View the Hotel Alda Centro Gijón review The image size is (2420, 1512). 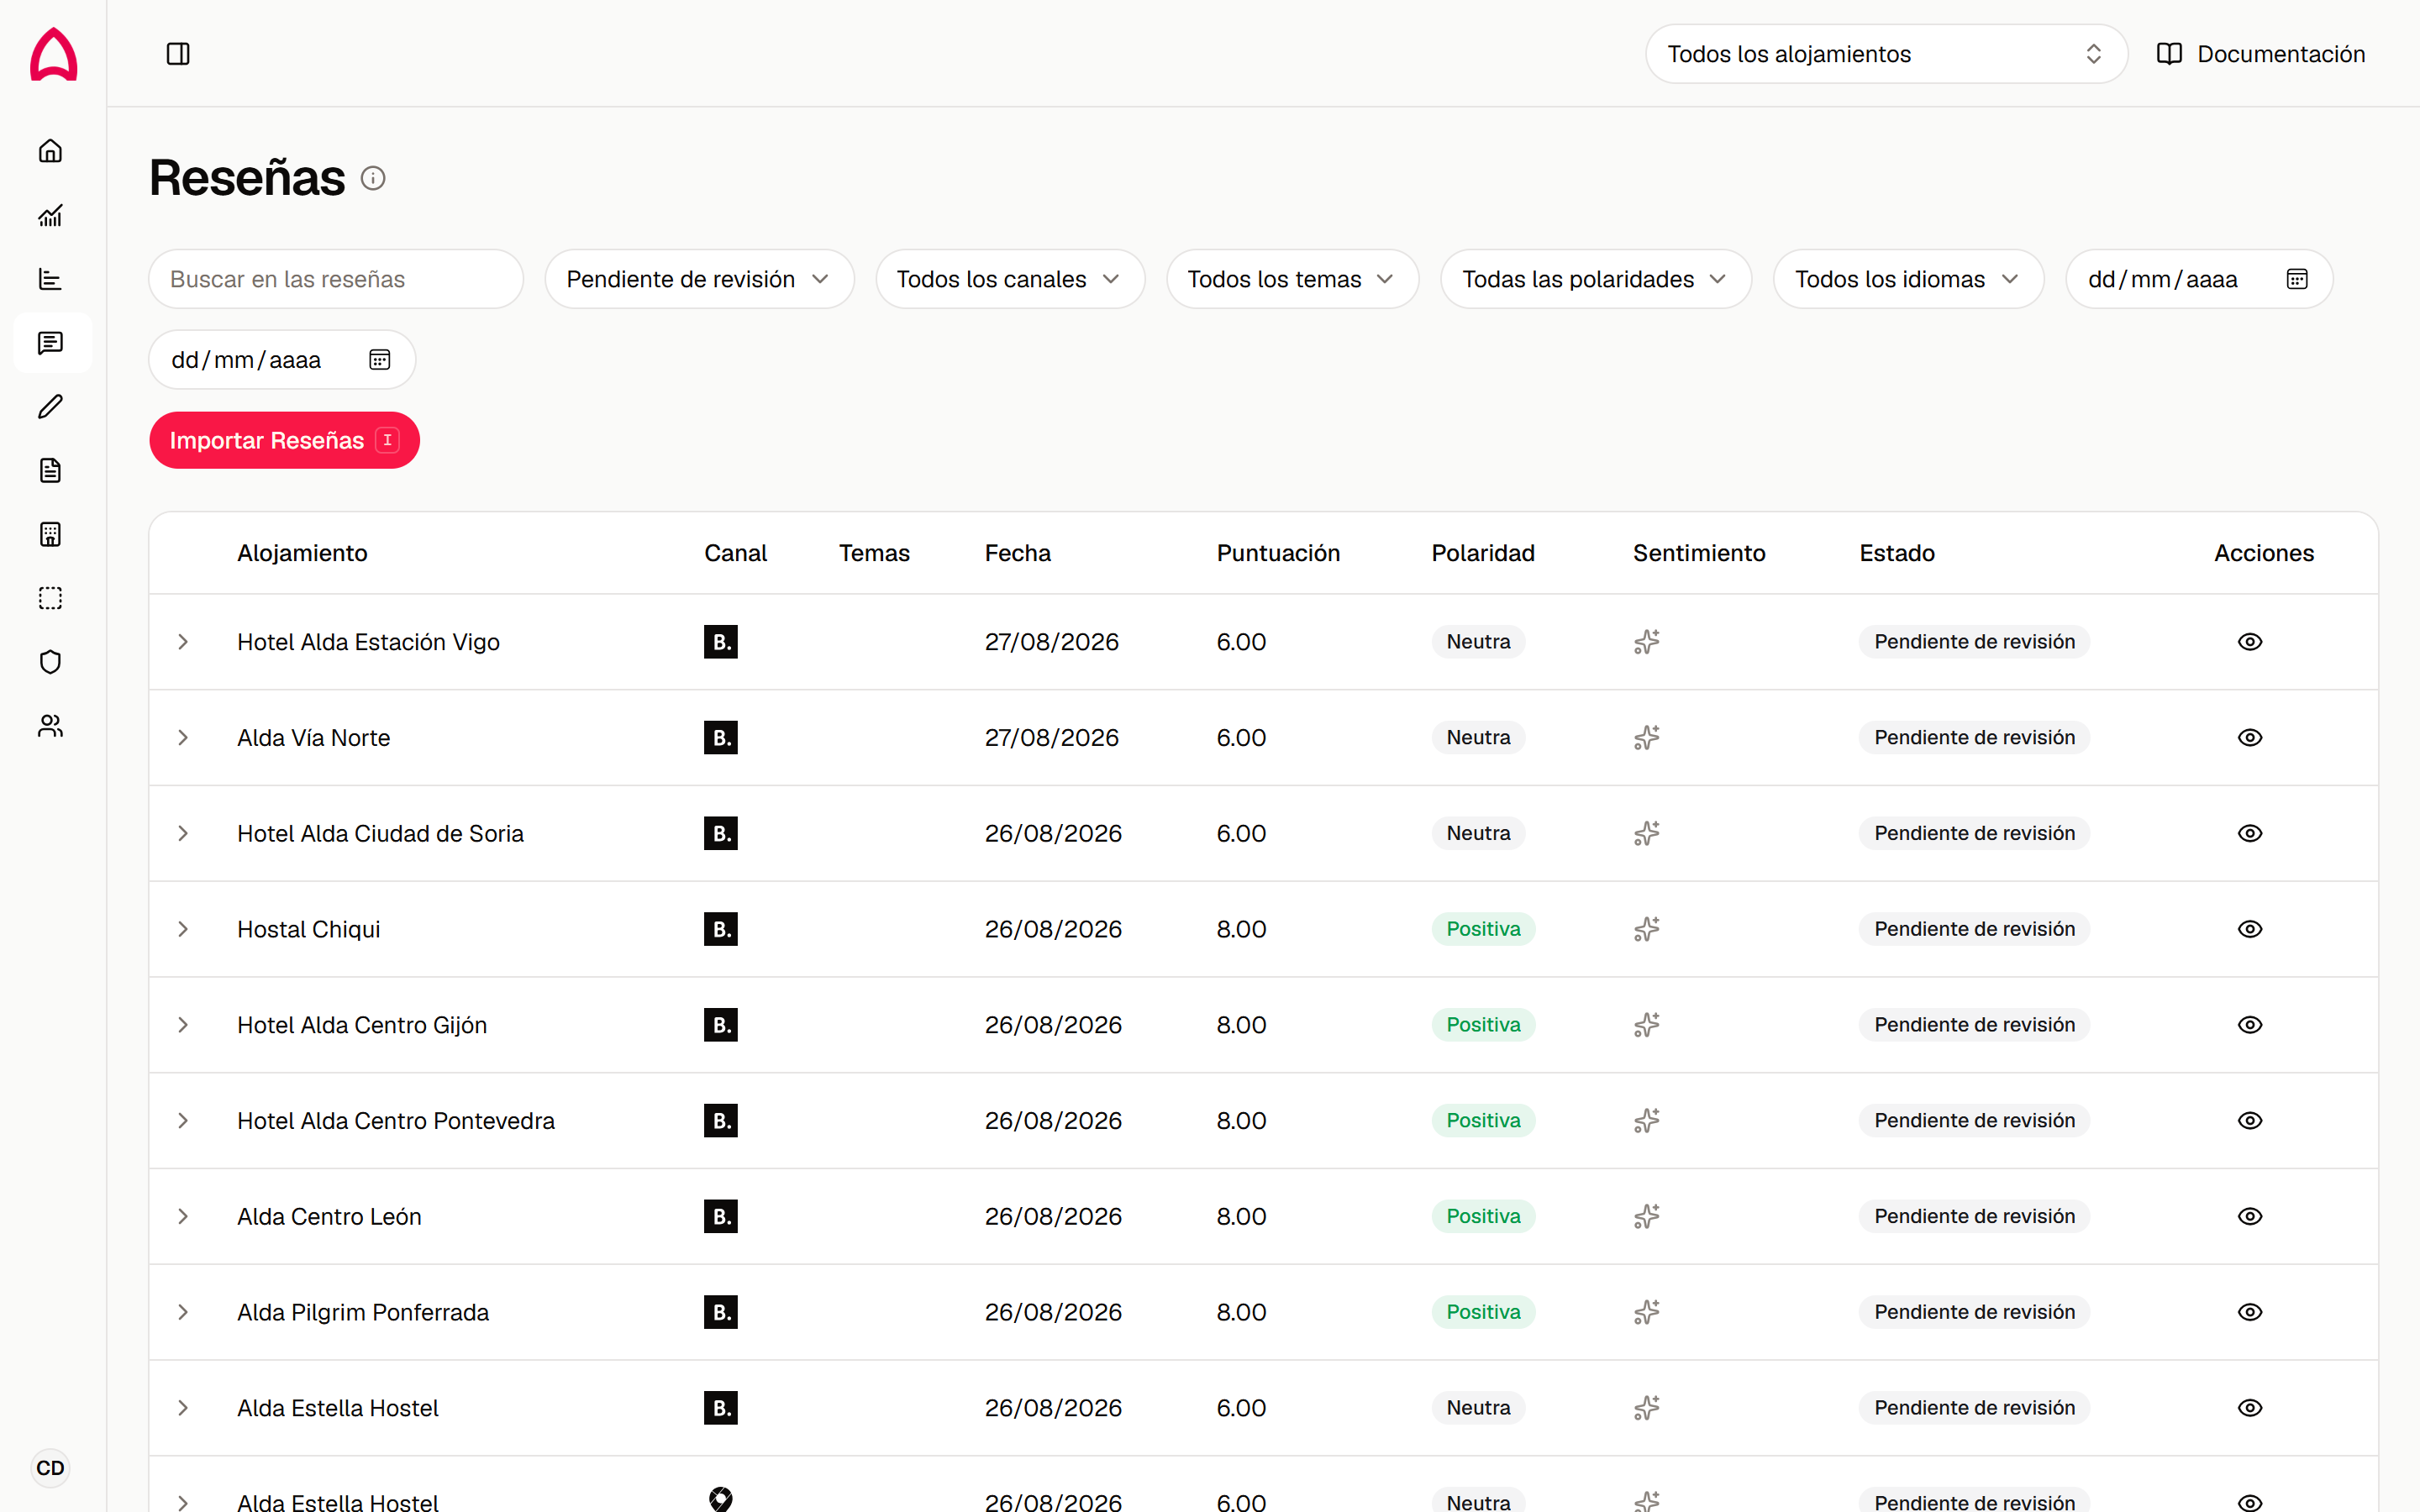(2250, 1025)
